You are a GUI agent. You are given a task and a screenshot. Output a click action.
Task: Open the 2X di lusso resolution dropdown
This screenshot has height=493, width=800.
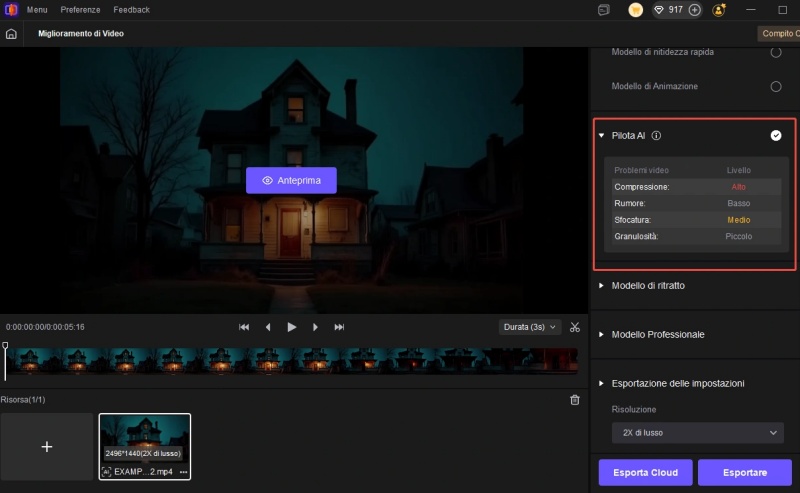pyautogui.click(x=697, y=433)
